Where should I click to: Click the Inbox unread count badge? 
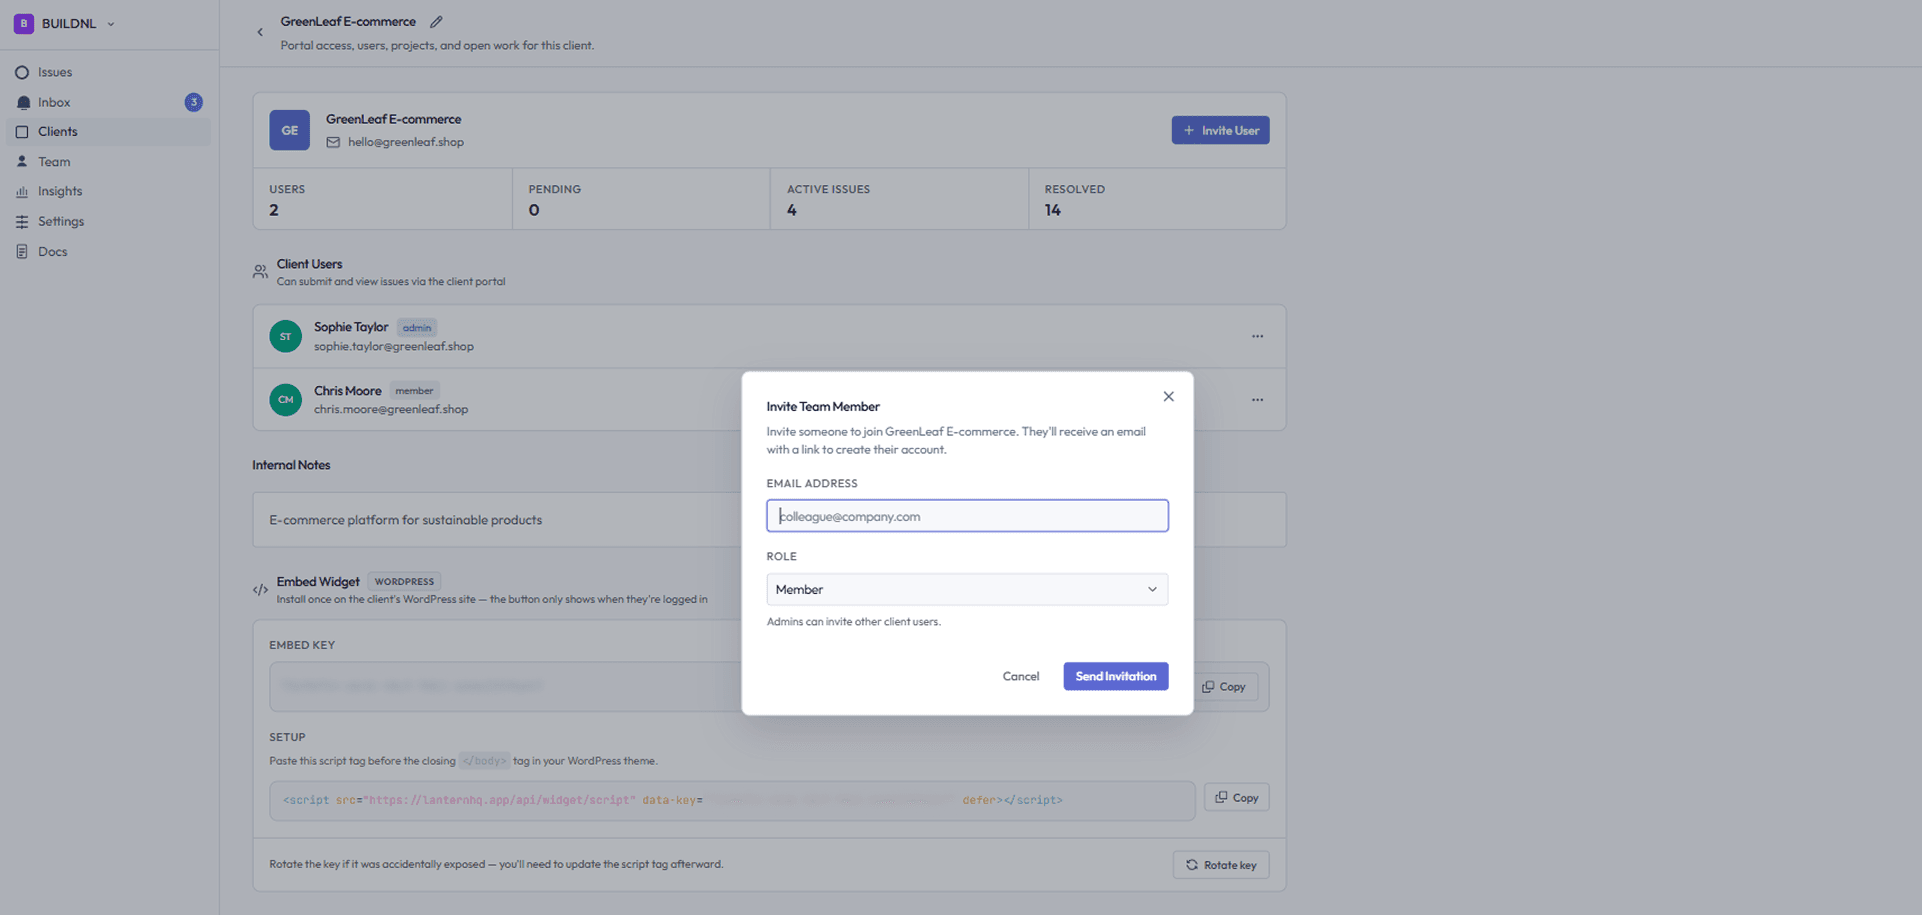pyautogui.click(x=194, y=102)
